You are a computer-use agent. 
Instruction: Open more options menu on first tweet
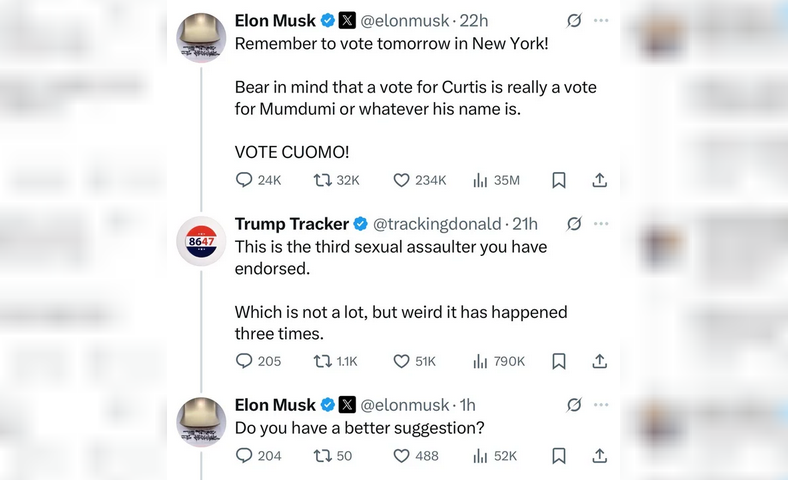[x=600, y=20]
